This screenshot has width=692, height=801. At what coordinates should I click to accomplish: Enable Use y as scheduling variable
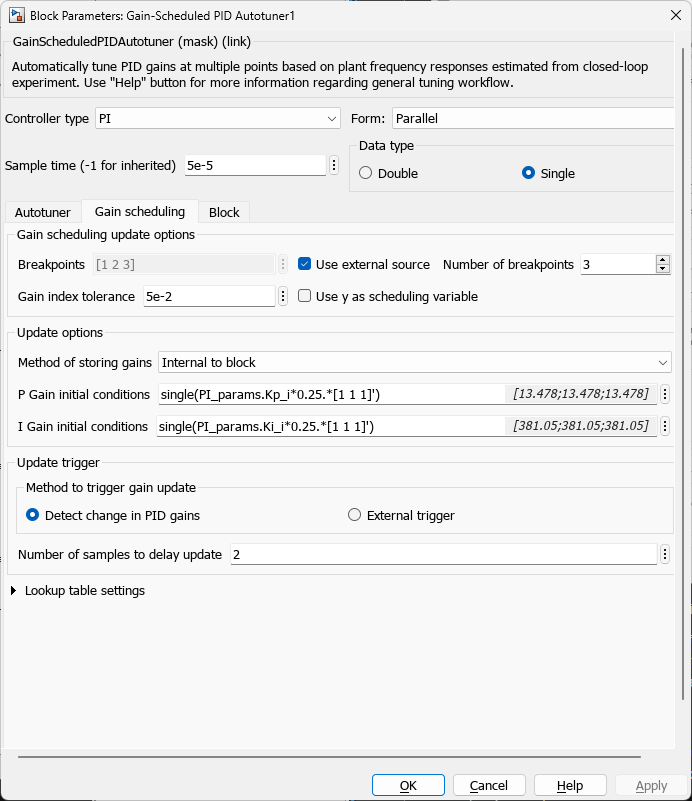(305, 296)
